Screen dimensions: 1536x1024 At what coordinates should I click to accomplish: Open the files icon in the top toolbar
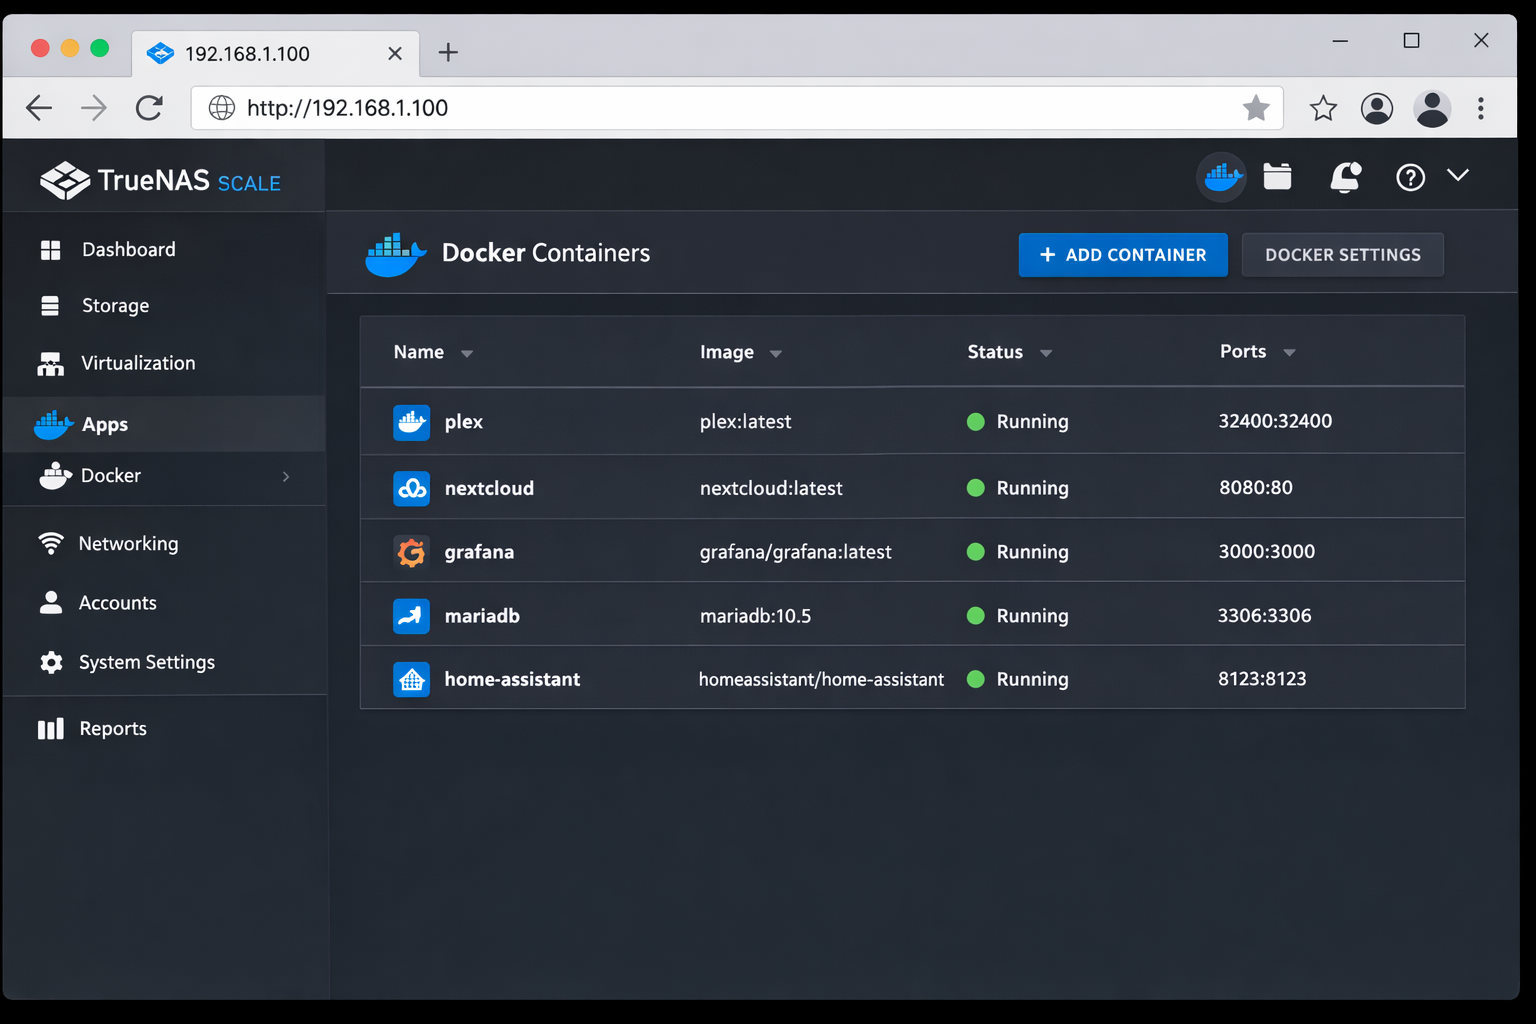click(1277, 176)
